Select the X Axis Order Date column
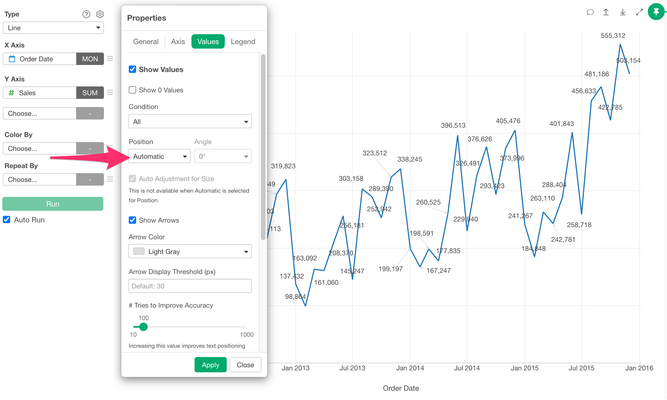The height and width of the screenshot is (400, 667). 40,59
